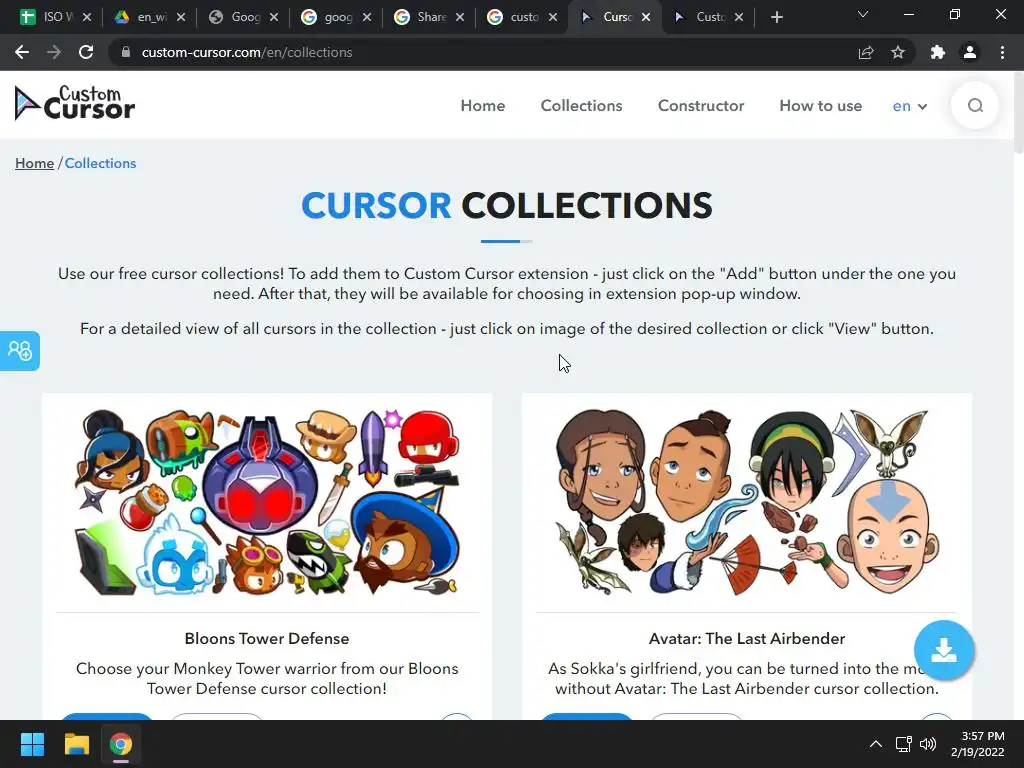
Task: Open Avatar: The Last Airbender title link
Action: [x=746, y=639]
